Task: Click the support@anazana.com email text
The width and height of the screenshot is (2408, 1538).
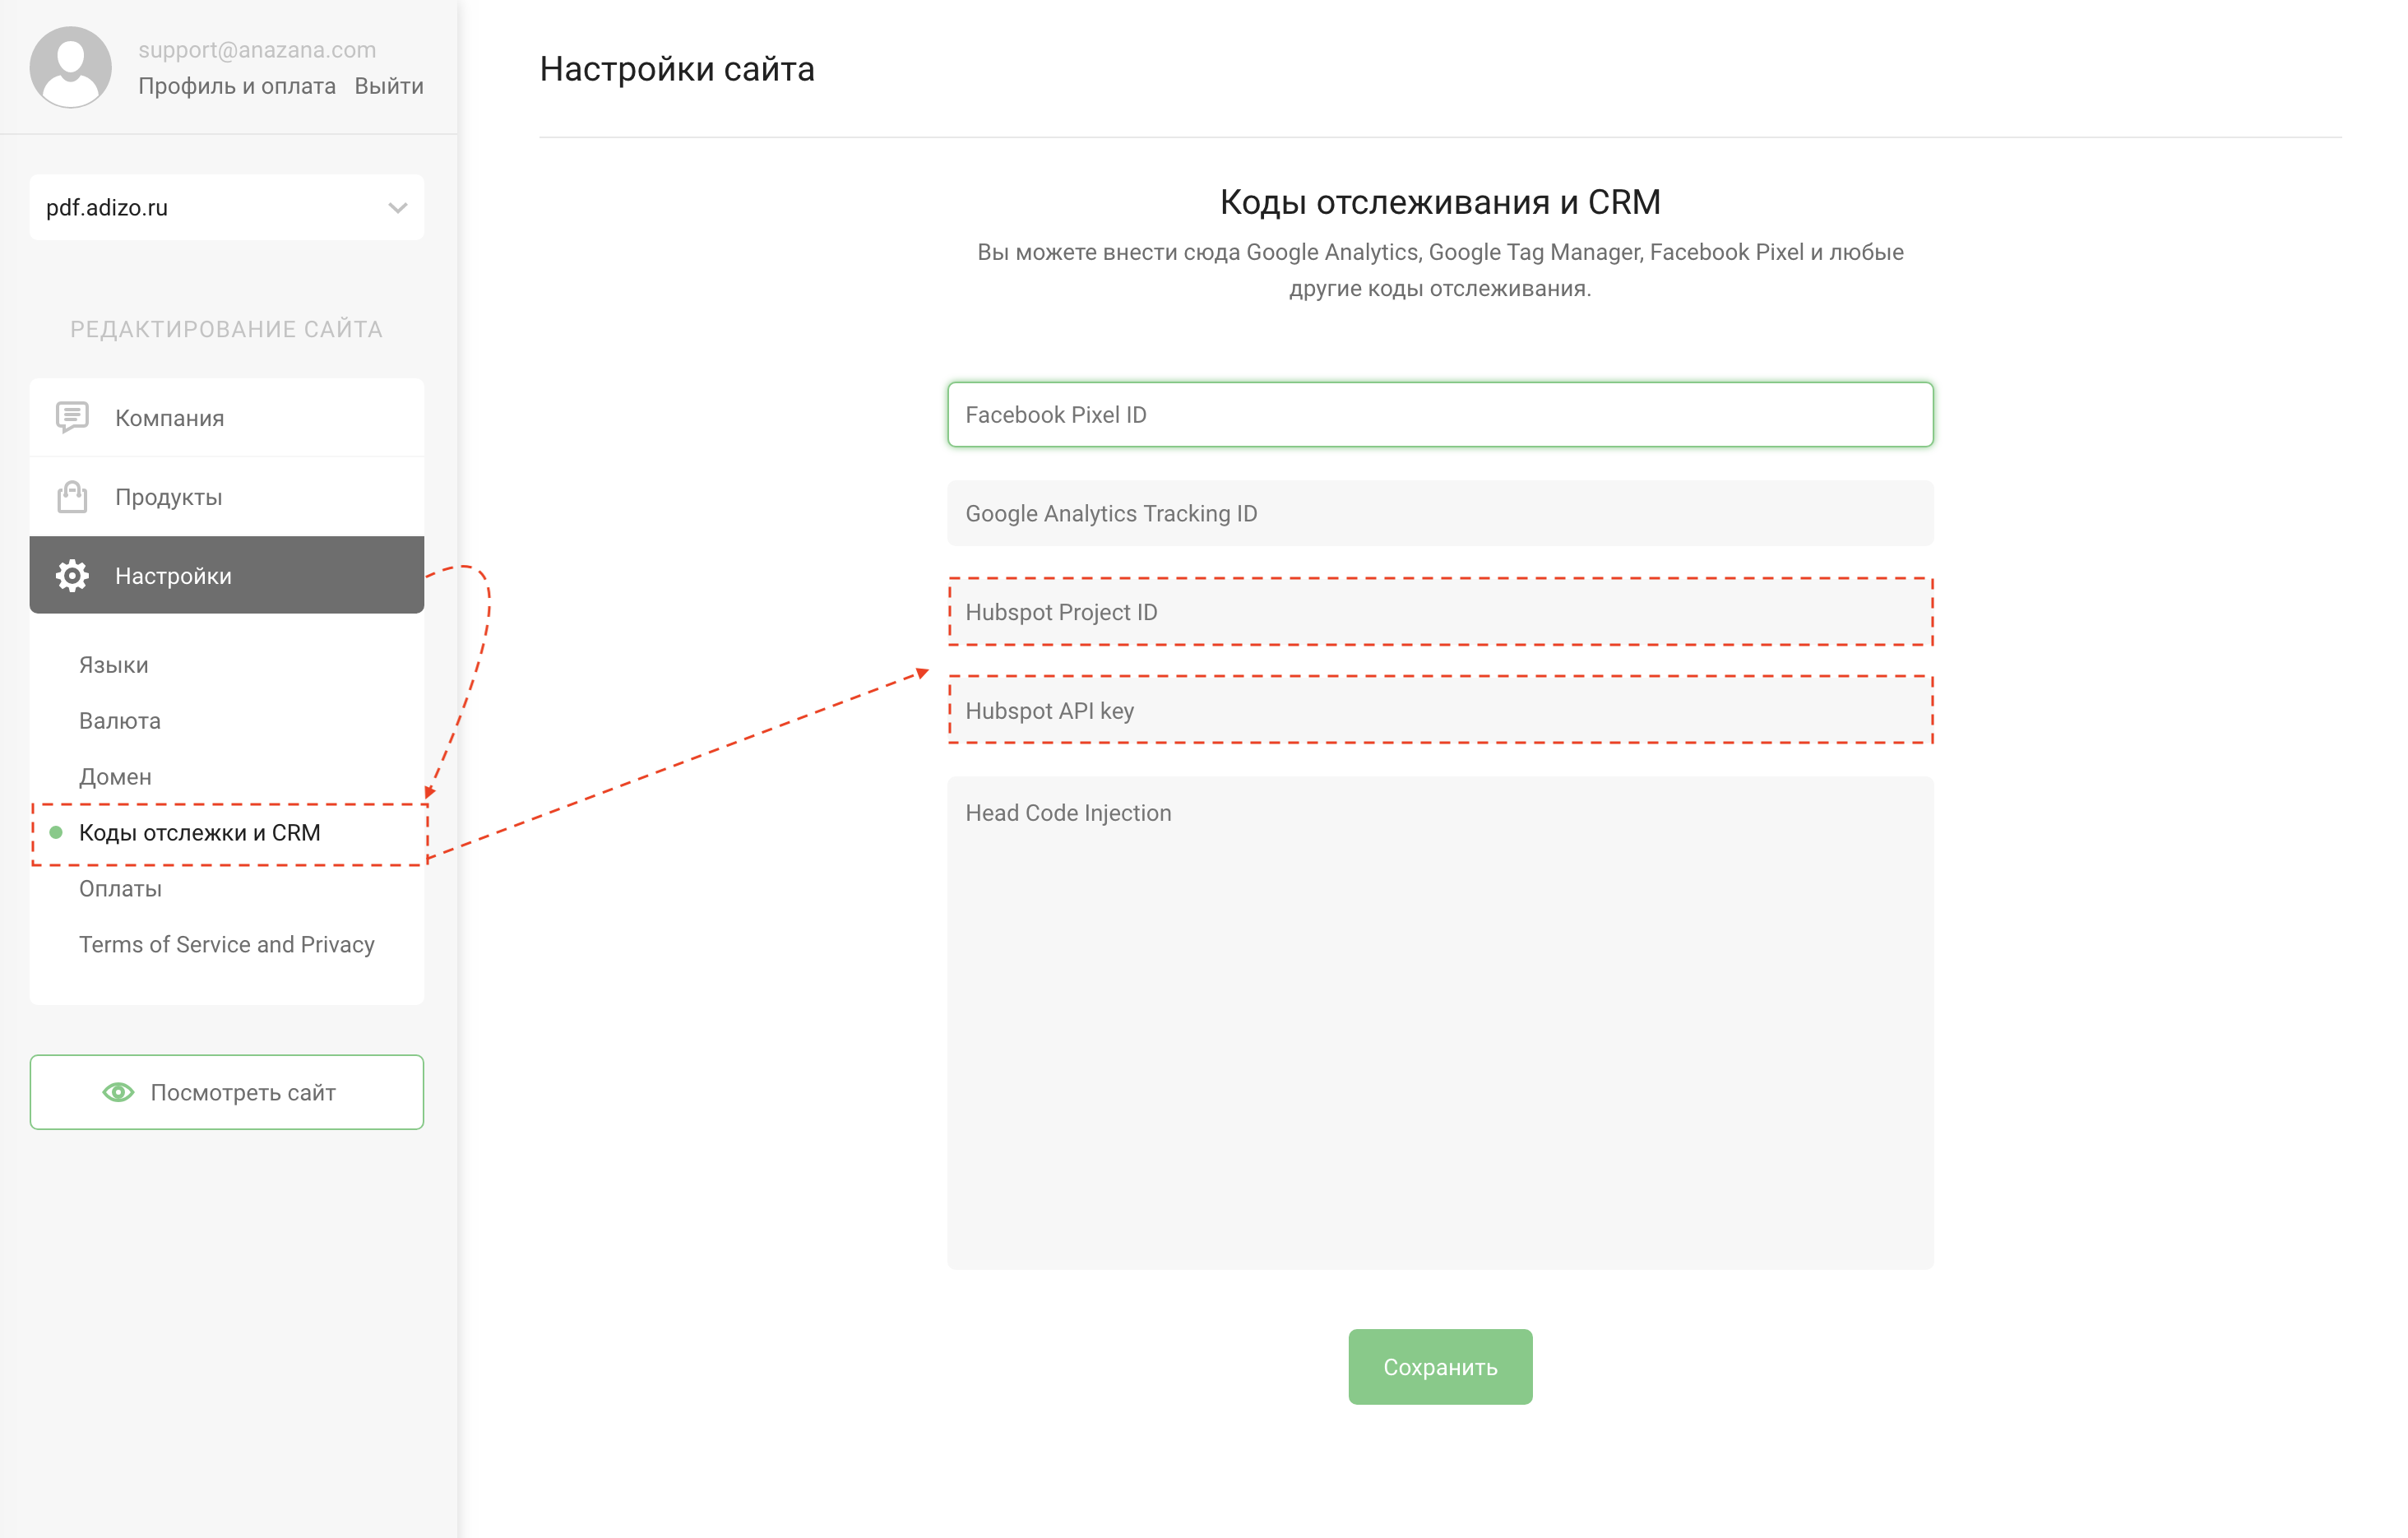Action: 257,50
